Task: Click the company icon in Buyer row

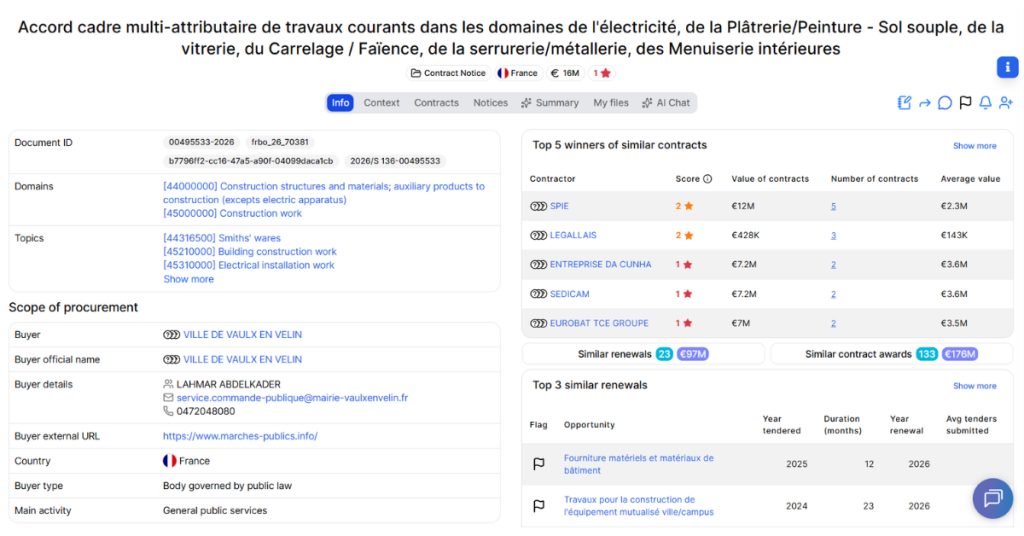Action: tap(171, 335)
